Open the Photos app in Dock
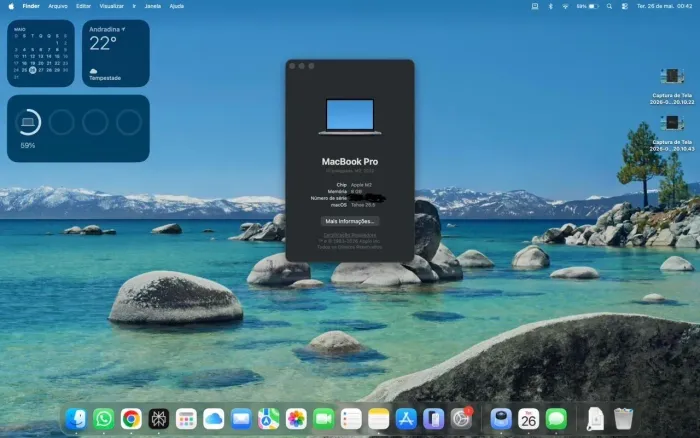 (296, 419)
